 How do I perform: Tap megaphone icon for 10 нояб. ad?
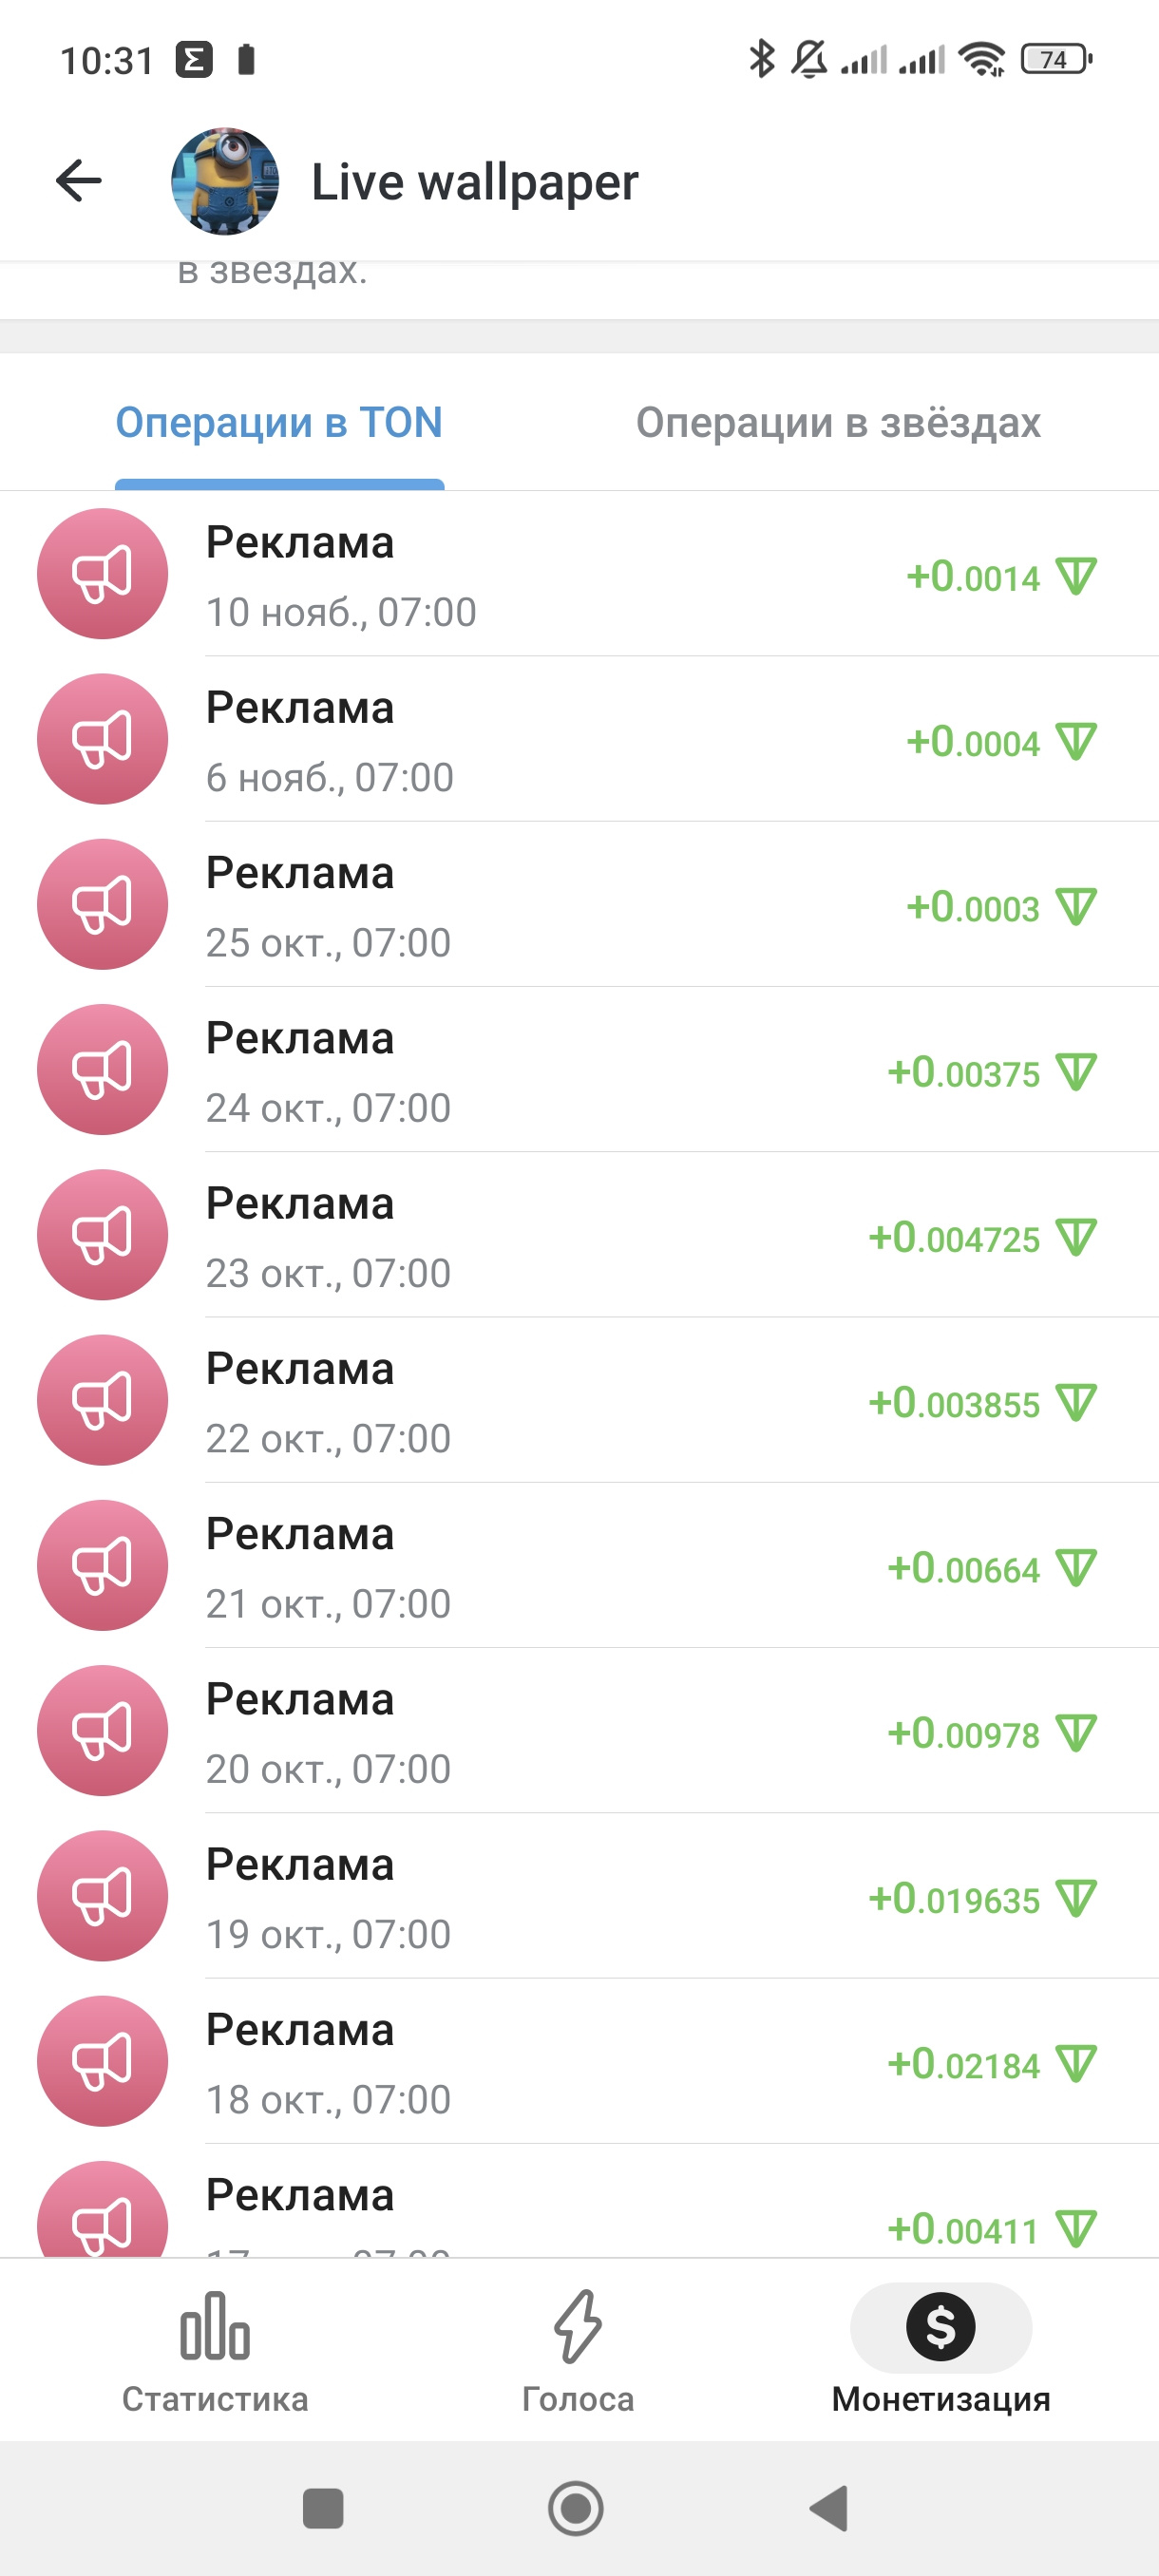click(102, 574)
